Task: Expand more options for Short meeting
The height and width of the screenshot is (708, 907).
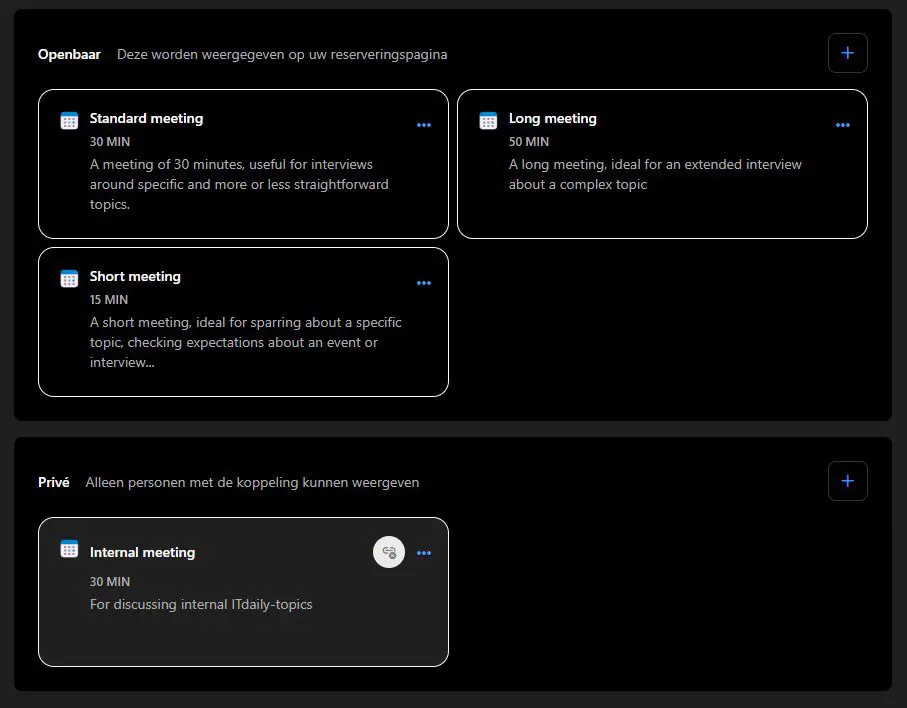Action: click(x=423, y=283)
